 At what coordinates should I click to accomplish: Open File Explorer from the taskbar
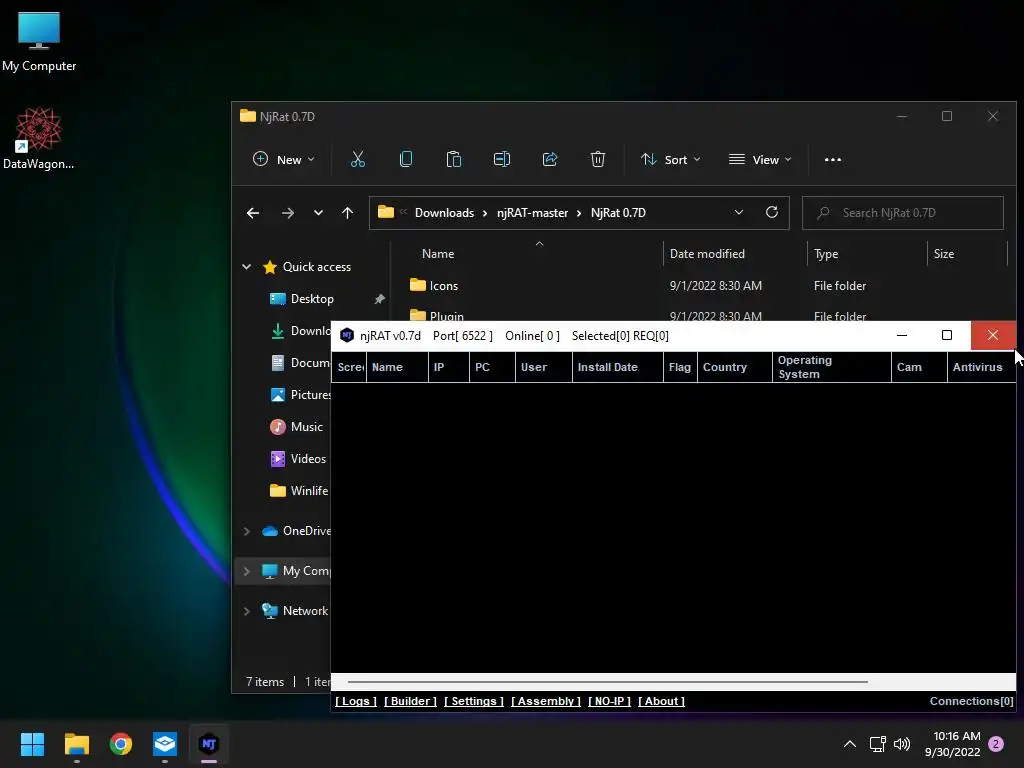tap(76, 744)
